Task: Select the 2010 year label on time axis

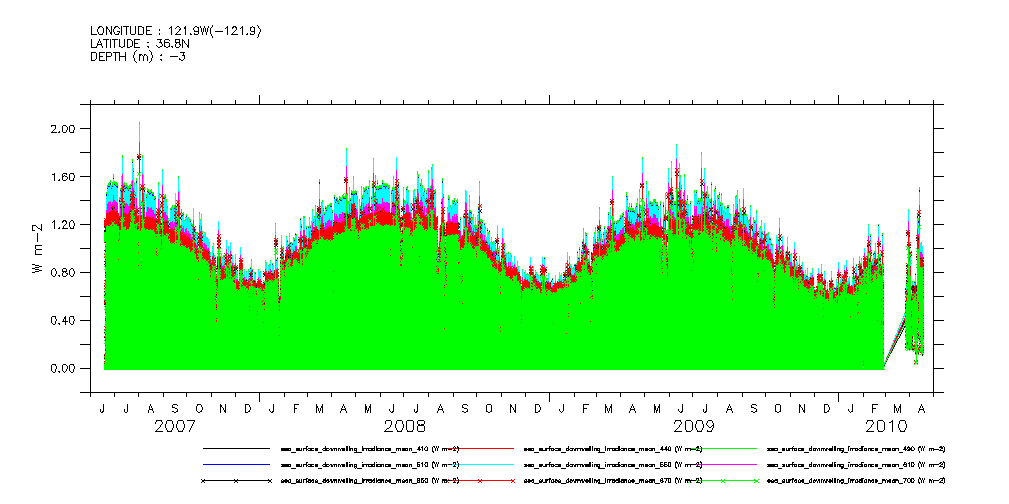Action: [x=886, y=427]
